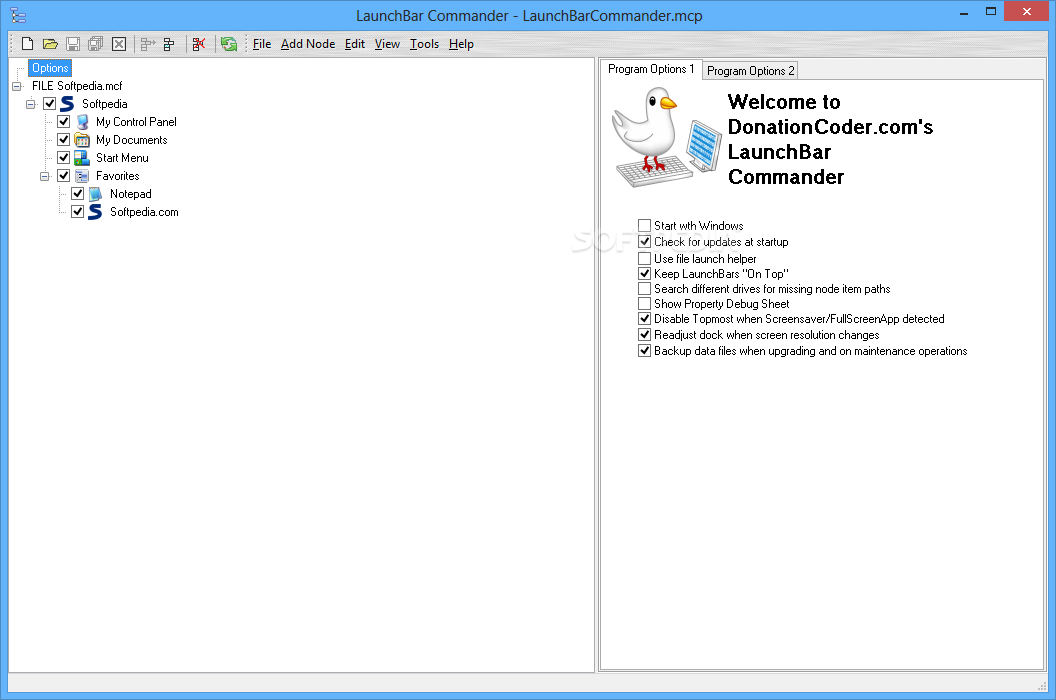Screen dimensions: 1056x700
Task: Open the Help menu
Action: click(x=461, y=44)
